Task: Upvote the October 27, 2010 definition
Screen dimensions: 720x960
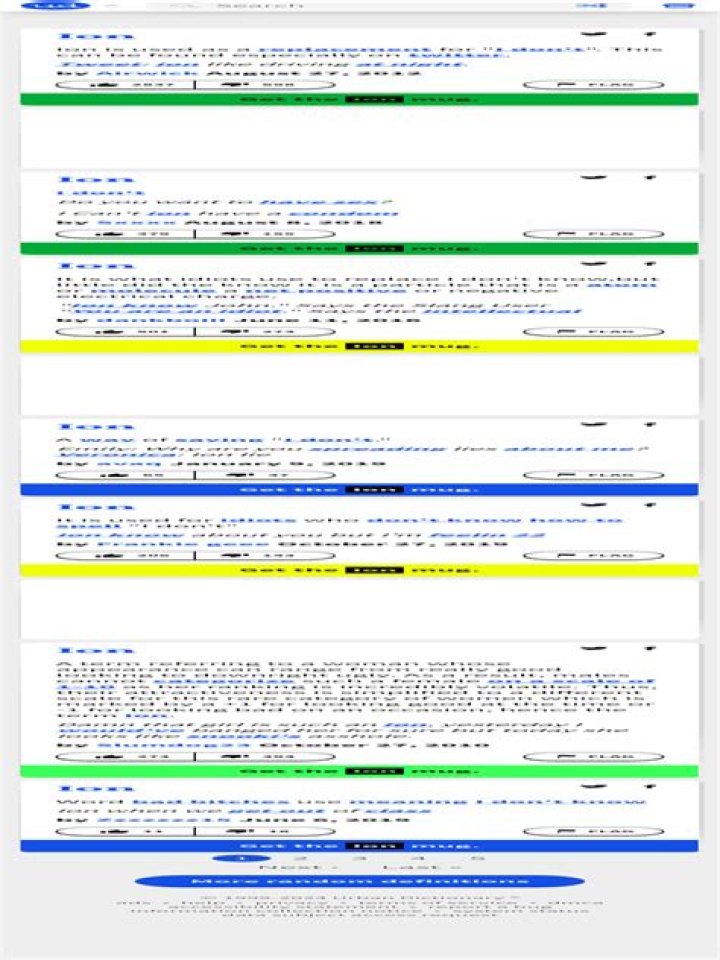Action: [x=126, y=757]
